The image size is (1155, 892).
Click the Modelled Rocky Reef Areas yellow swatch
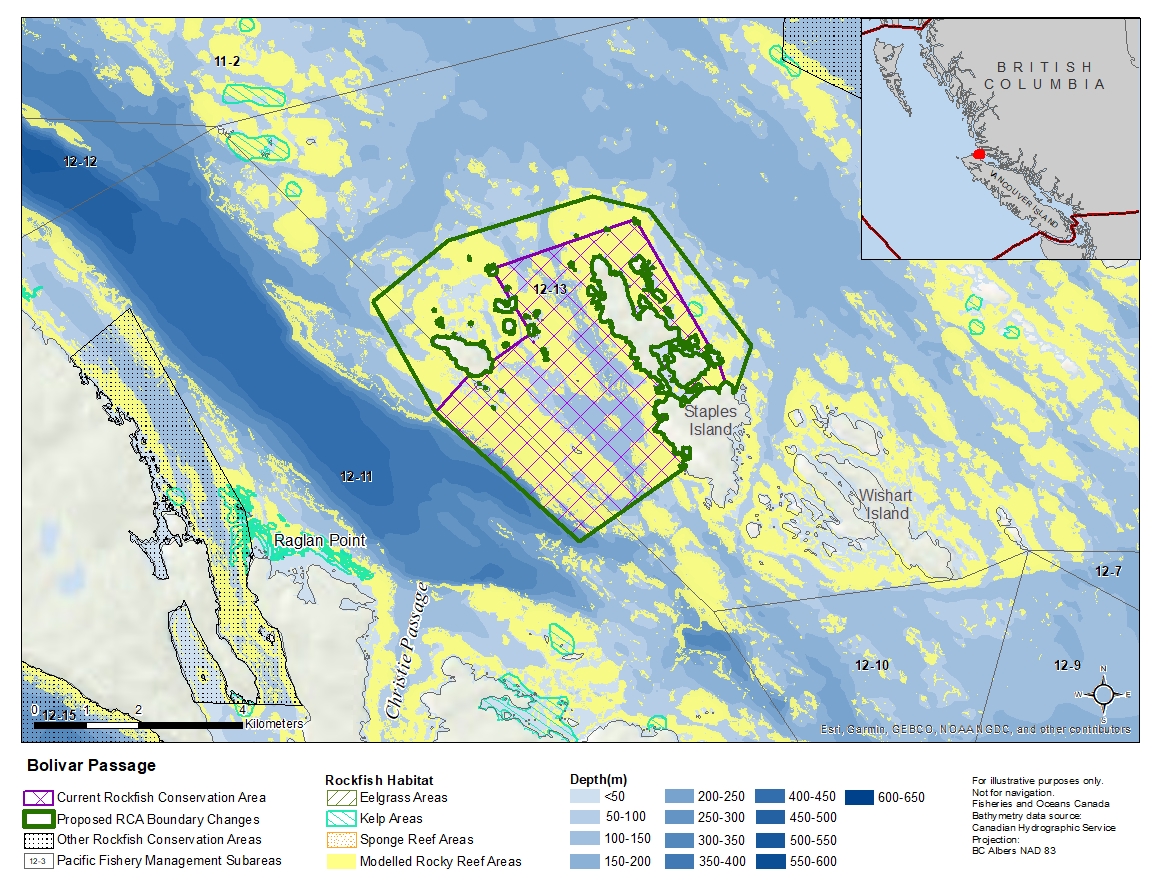(x=341, y=860)
